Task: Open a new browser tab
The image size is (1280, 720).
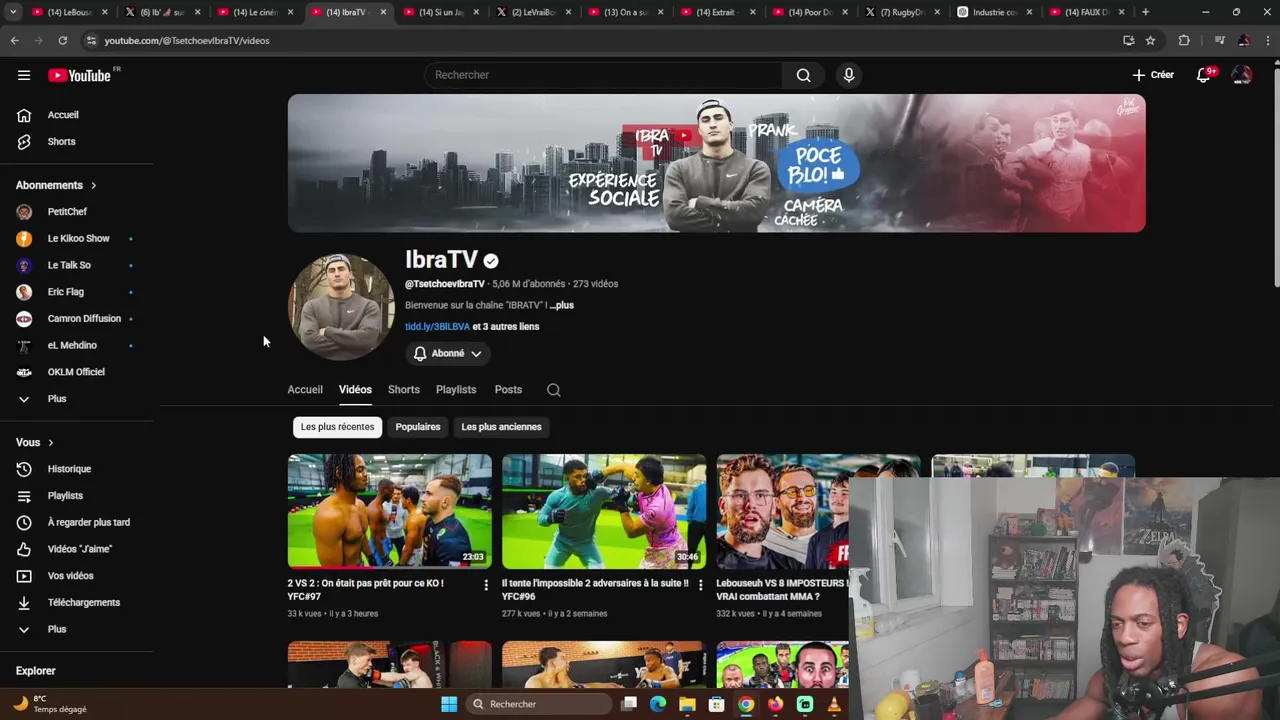Action: [x=1145, y=12]
